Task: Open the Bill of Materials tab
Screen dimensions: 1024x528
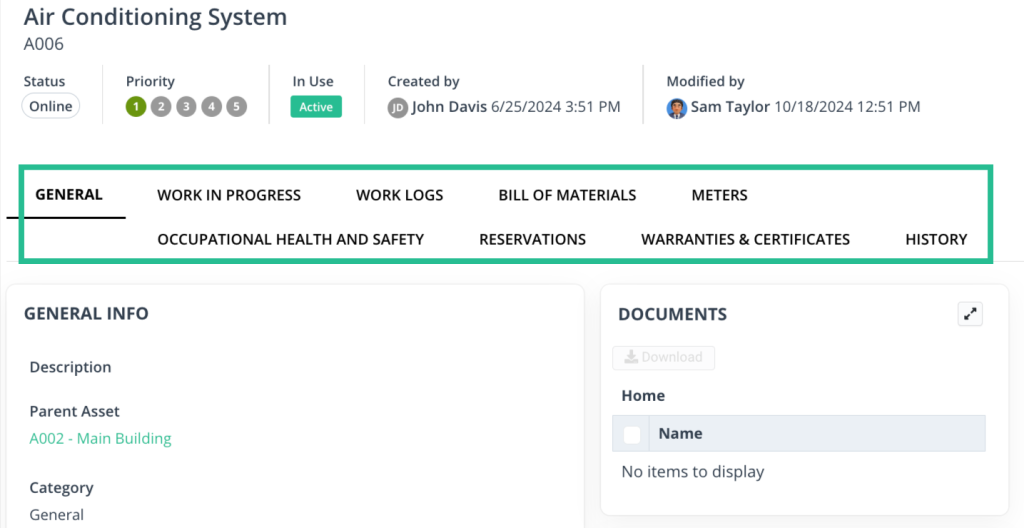Action: coord(567,195)
